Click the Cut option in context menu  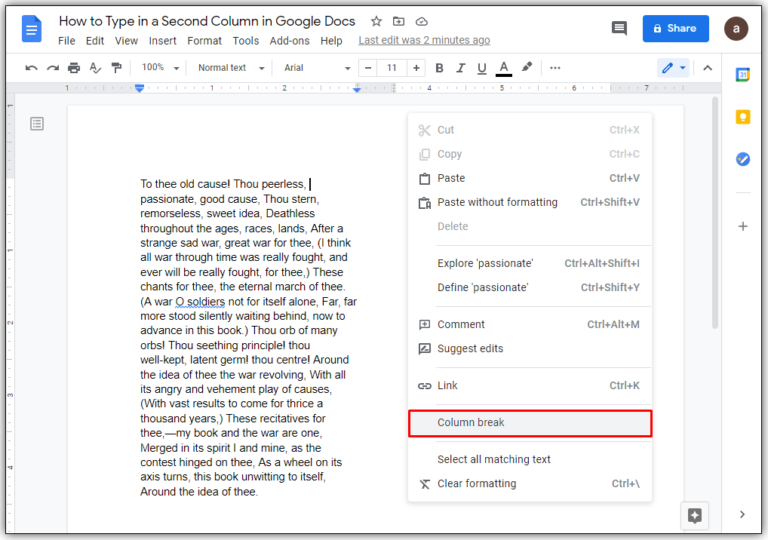[530, 130]
